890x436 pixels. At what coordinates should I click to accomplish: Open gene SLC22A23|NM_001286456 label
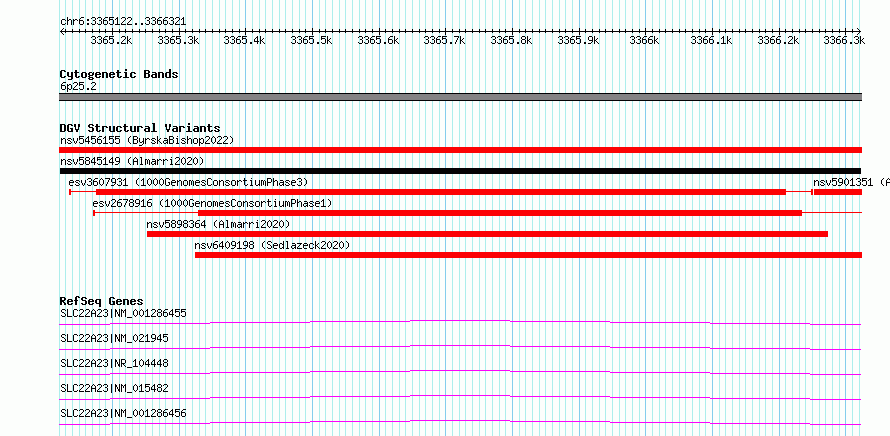[x=123, y=413]
